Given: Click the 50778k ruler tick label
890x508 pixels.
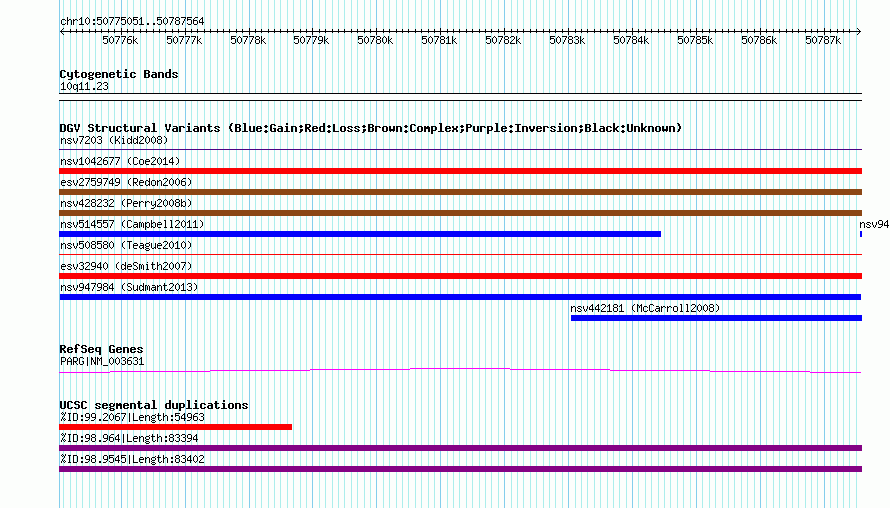Looking at the screenshot, I should 247,41.
